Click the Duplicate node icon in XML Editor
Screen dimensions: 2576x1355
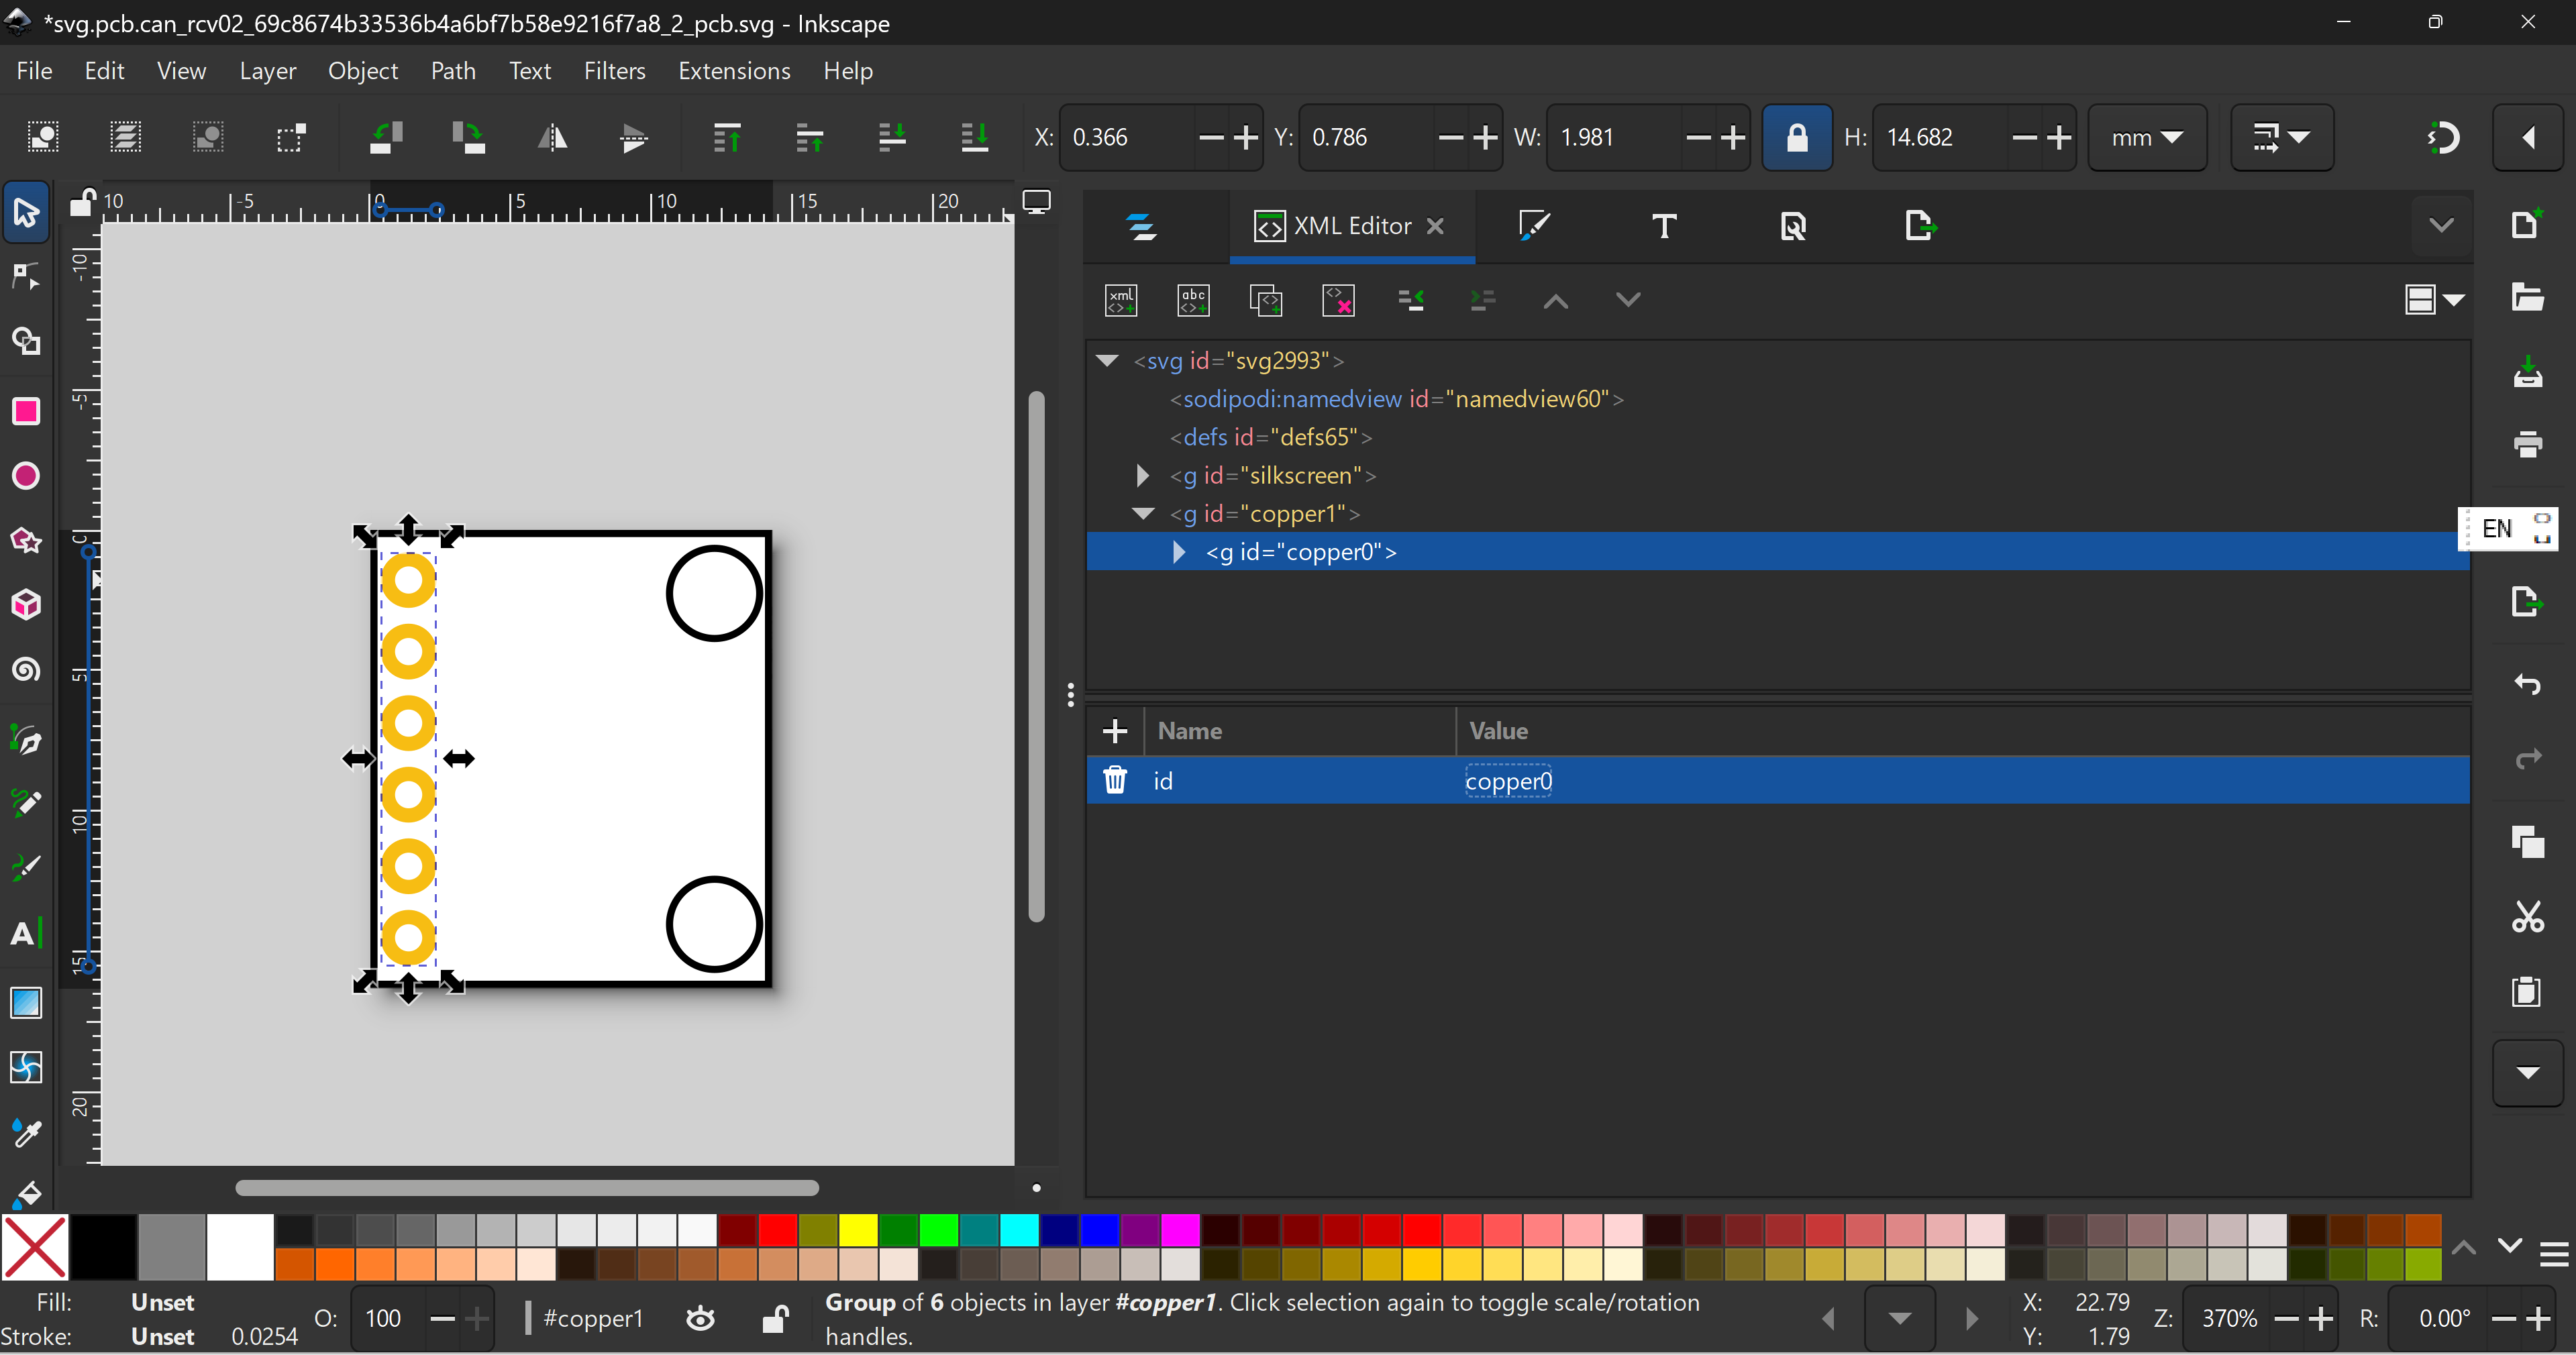tap(1265, 300)
